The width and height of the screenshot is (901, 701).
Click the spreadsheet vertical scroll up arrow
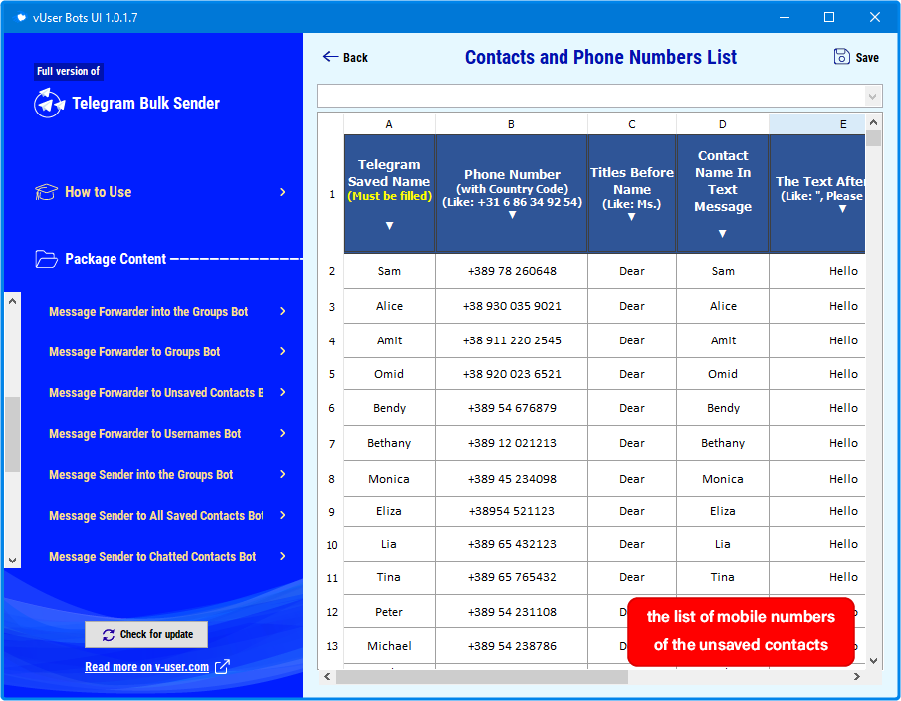click(873, 122)
